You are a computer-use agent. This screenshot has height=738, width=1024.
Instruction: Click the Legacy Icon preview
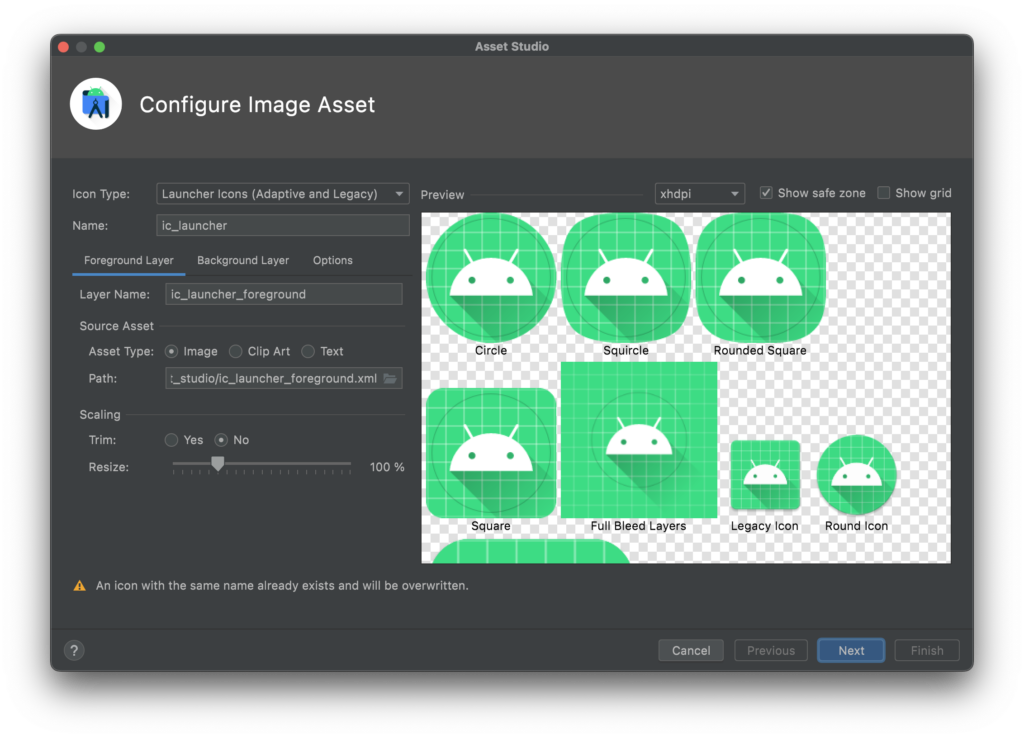765,475
